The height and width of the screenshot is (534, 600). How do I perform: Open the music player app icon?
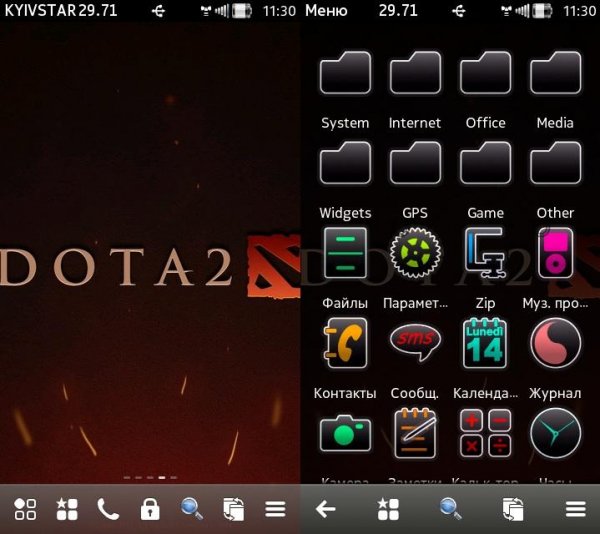click(x=555, y=253)
